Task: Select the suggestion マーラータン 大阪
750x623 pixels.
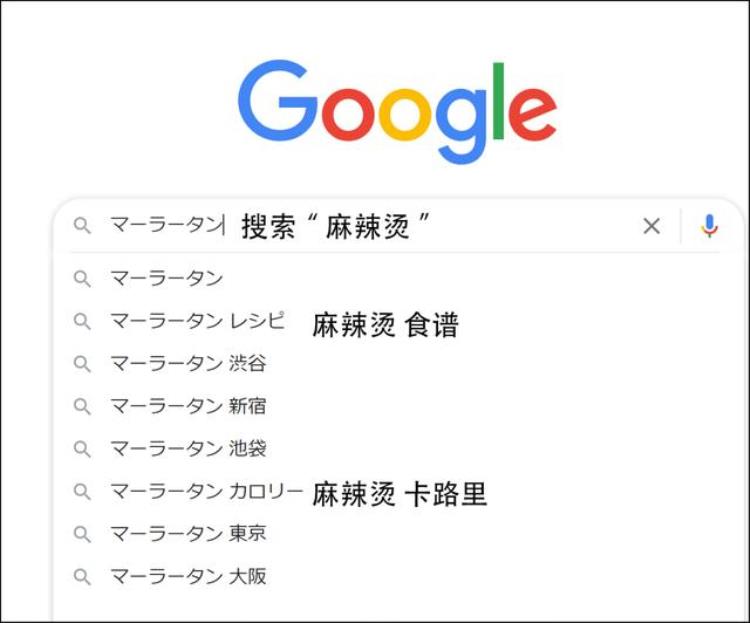Action: click(188, 577)
